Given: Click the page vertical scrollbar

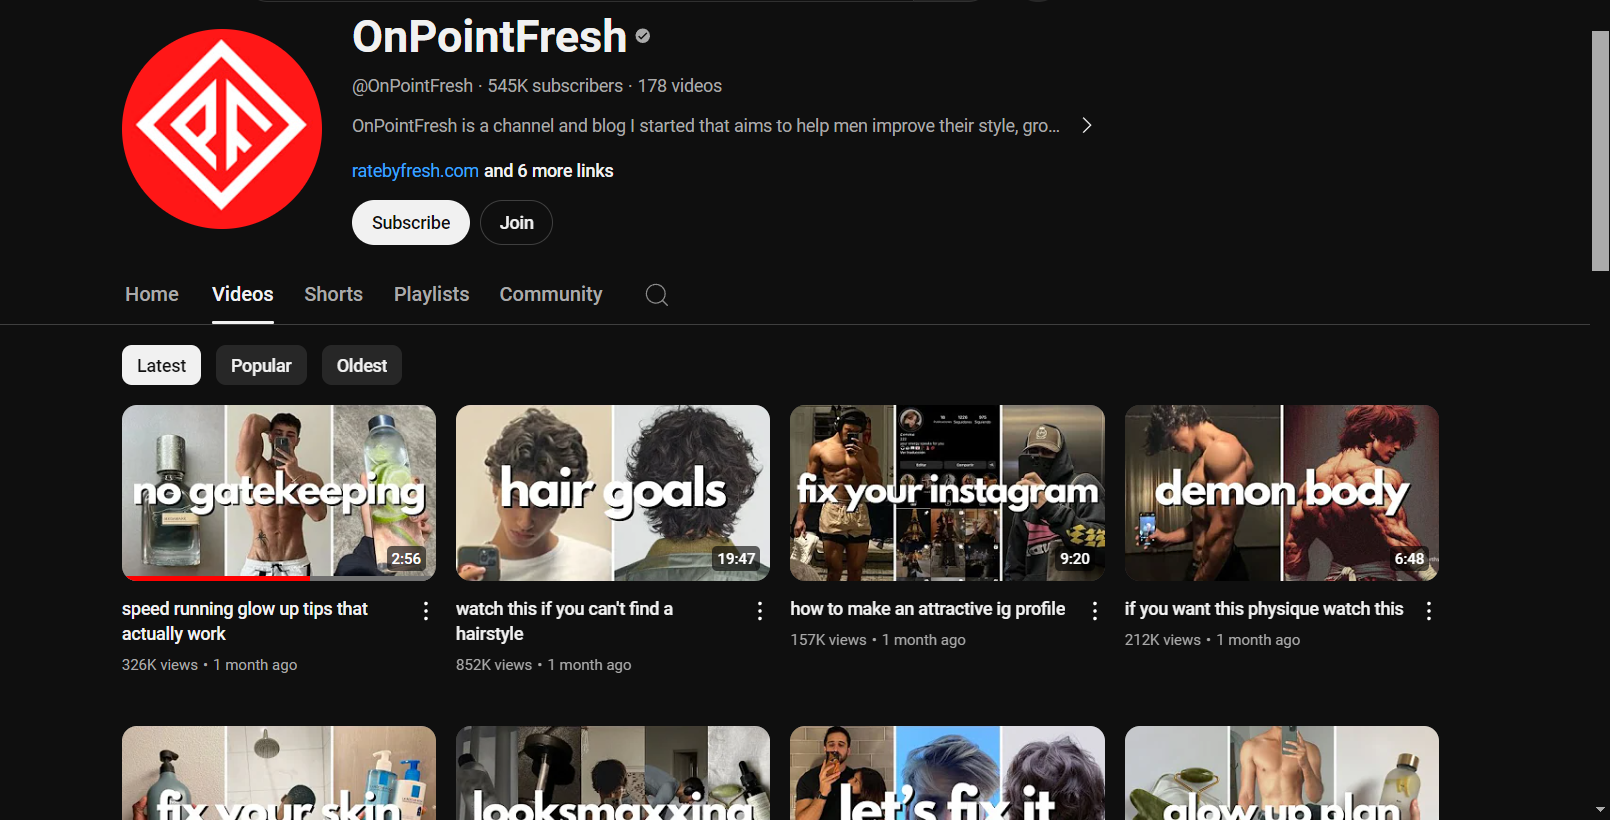Looking at the screenshot, I should click(1600, 150).
